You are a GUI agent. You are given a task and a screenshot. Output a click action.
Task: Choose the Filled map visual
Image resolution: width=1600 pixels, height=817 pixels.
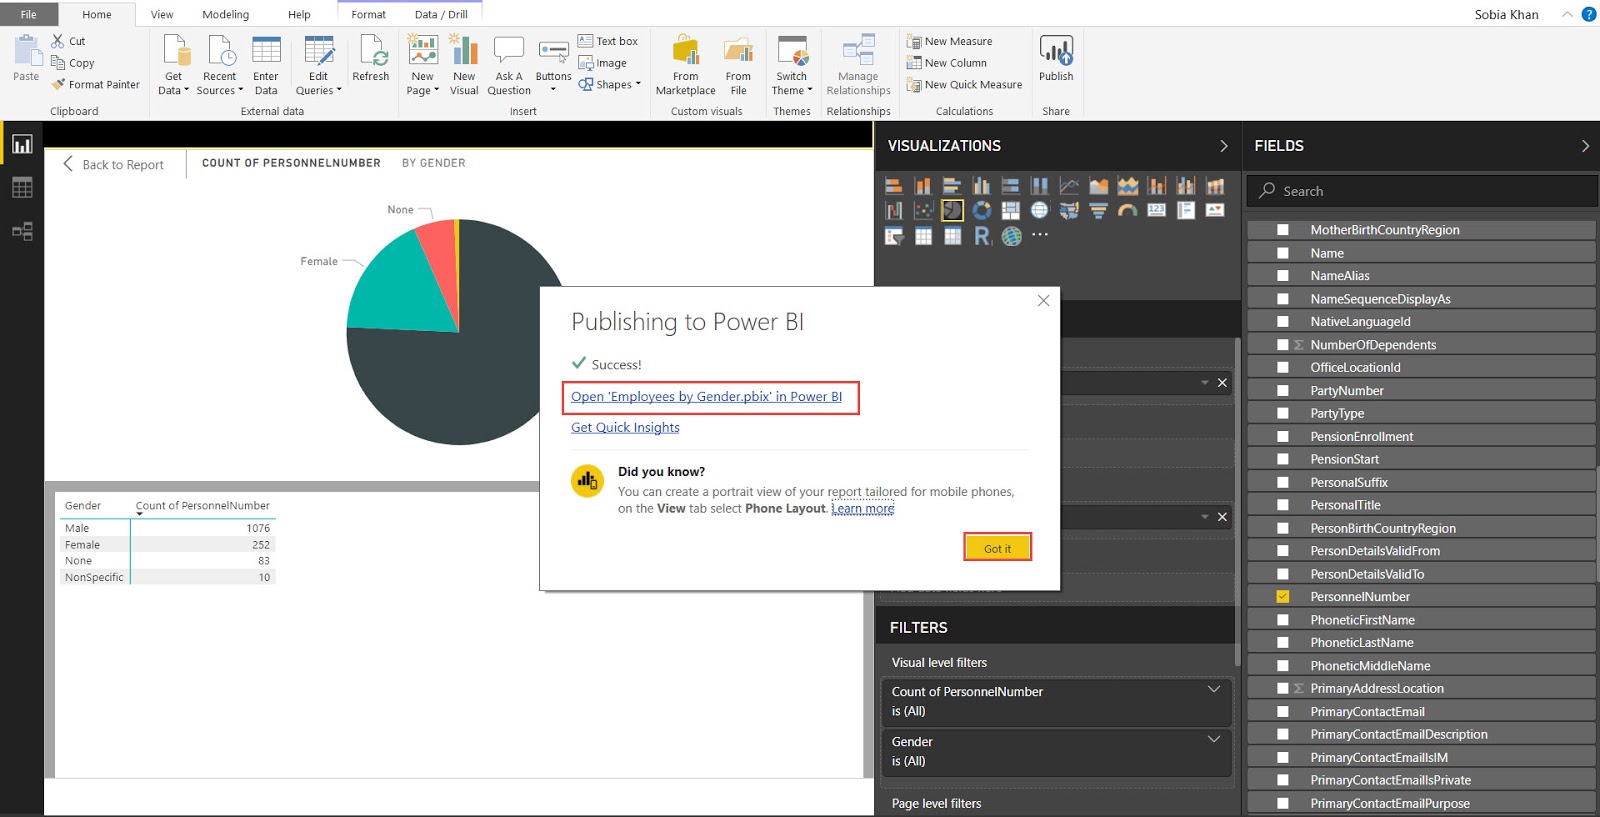(1069, 210)
